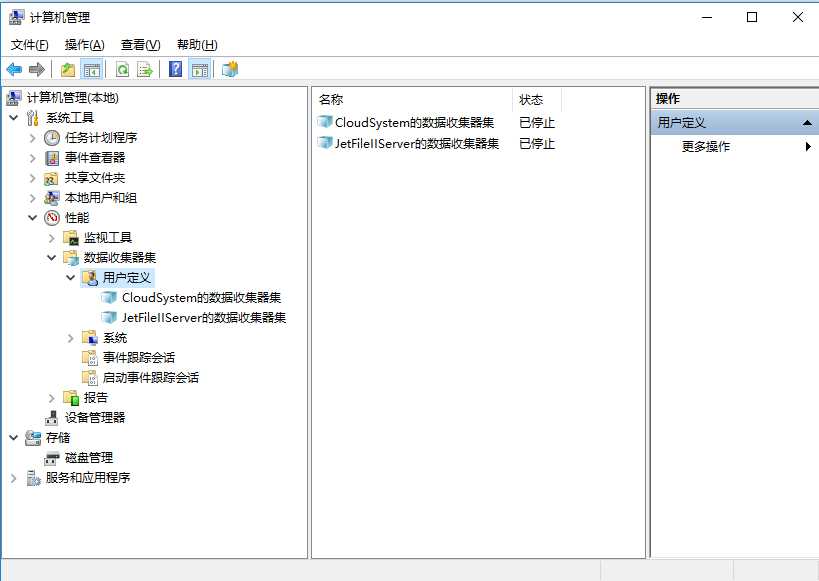
Task: Click the 事件跟踪会话 icon in tree
Action: point(90,358)
